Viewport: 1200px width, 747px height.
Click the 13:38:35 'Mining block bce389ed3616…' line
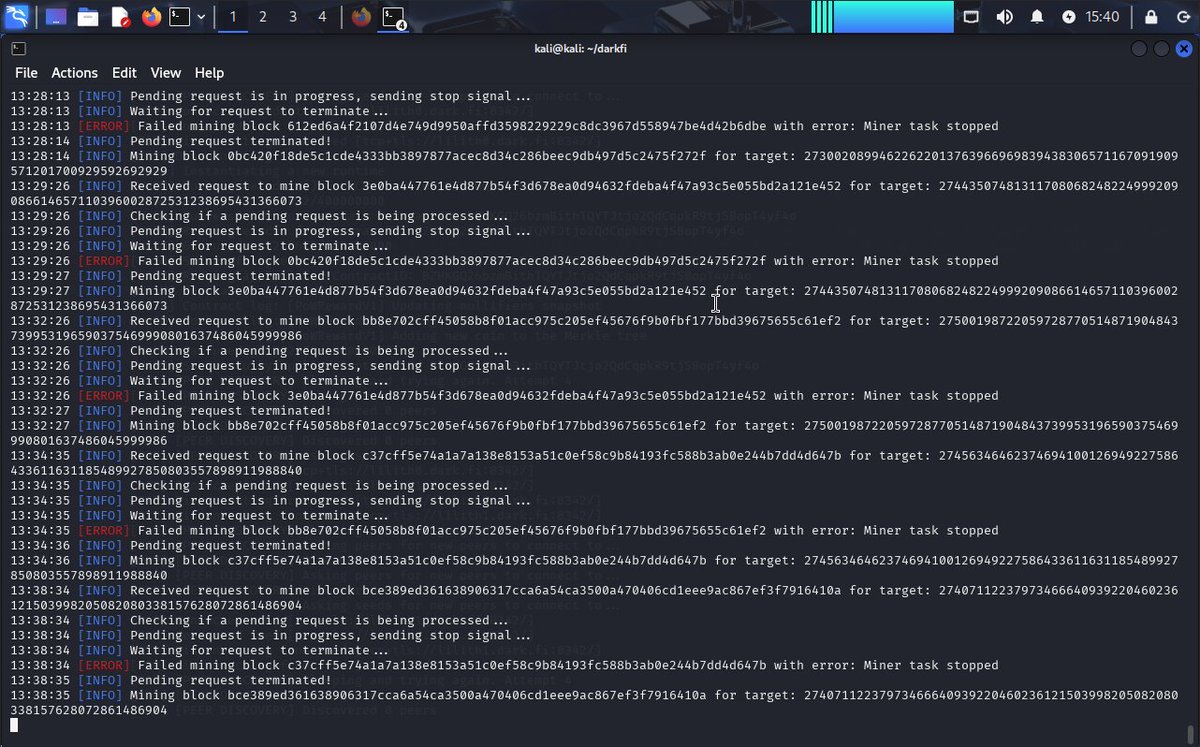595,703
